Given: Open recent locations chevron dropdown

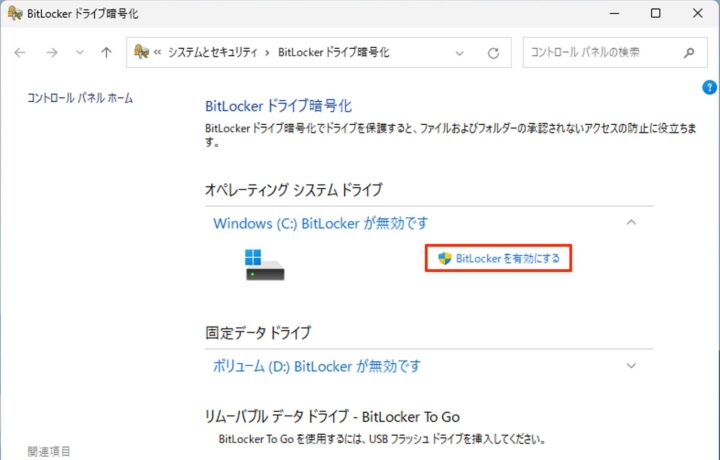Looking at the screenshot, I should click(x=80, y=52).
